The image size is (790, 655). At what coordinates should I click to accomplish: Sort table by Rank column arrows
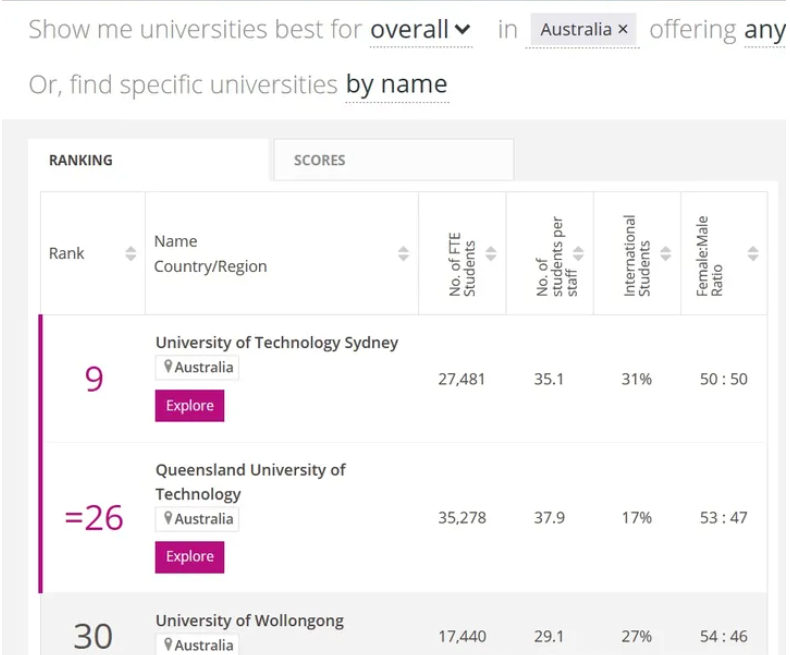click(x=130, y=254)
